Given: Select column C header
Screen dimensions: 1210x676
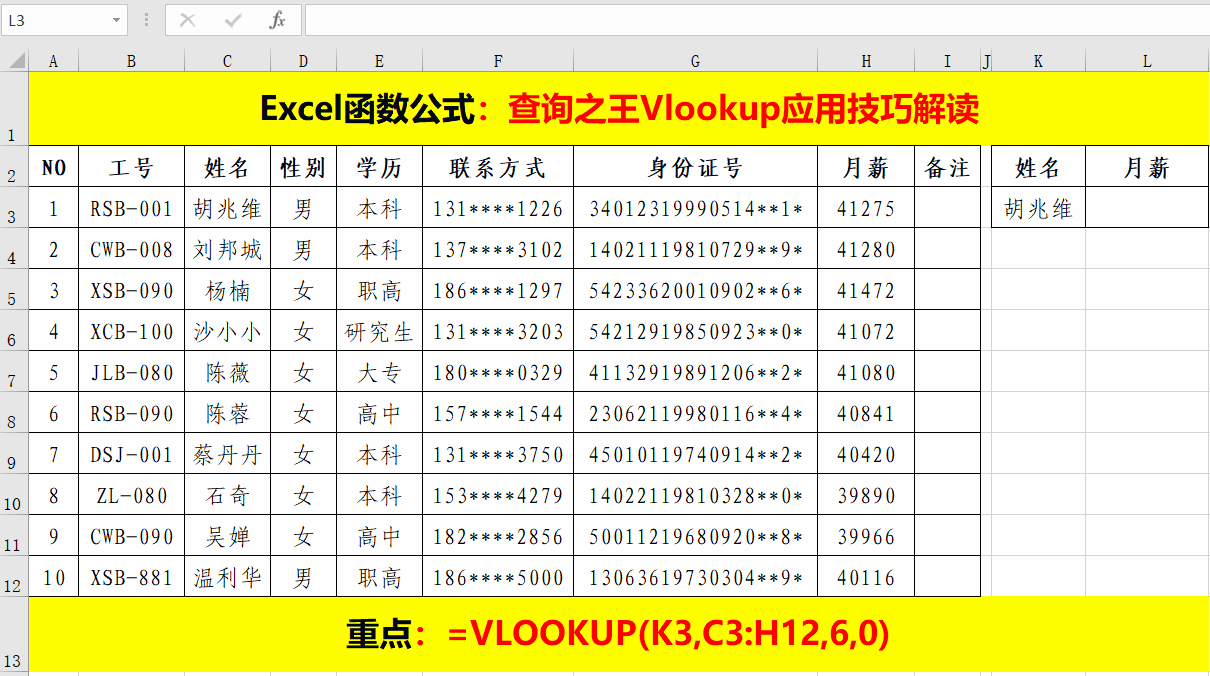Looking at the screenshot, I should coord(228,62).
